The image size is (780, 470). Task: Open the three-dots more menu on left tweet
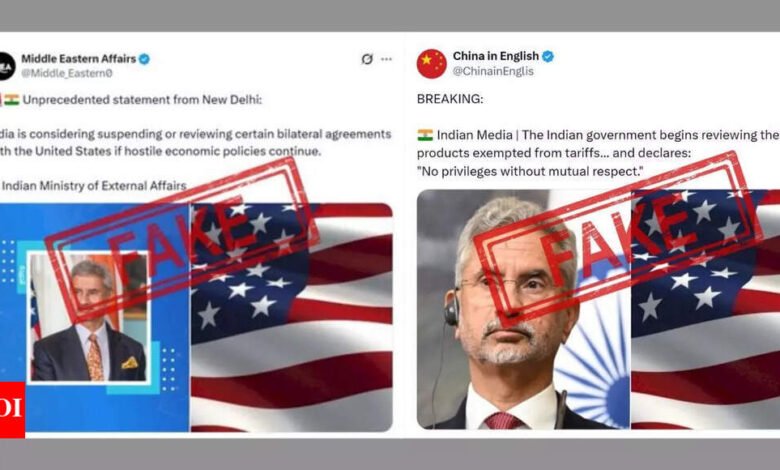(x=387, y=59)
